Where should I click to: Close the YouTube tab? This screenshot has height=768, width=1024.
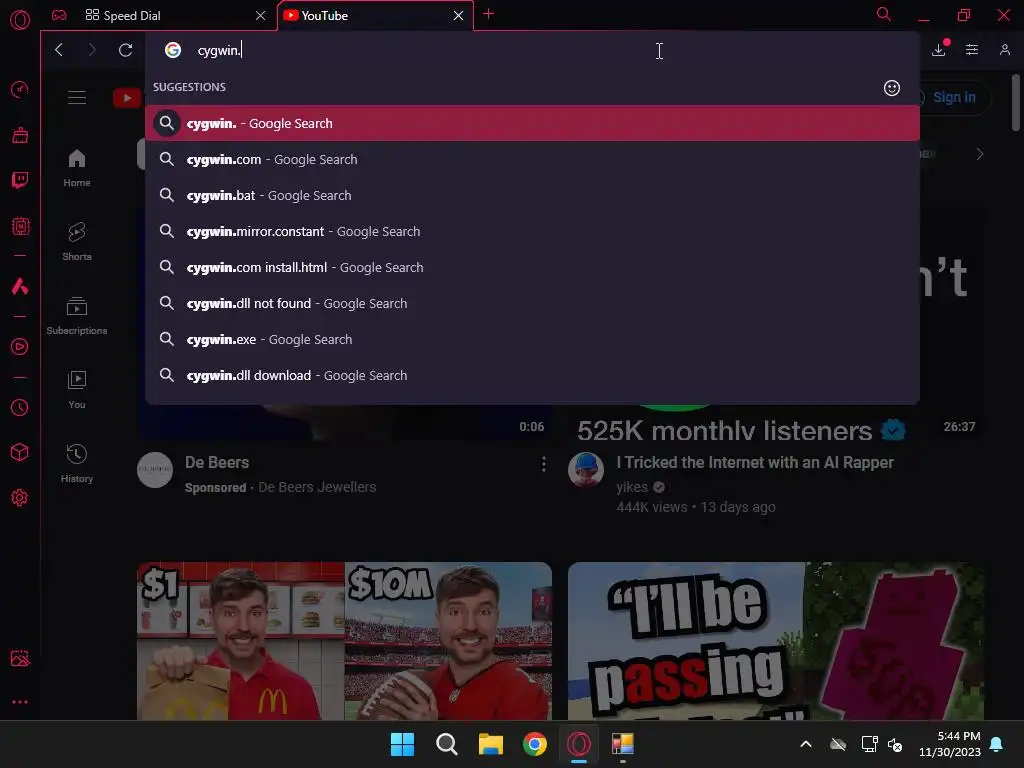click(x=458, y=16)
